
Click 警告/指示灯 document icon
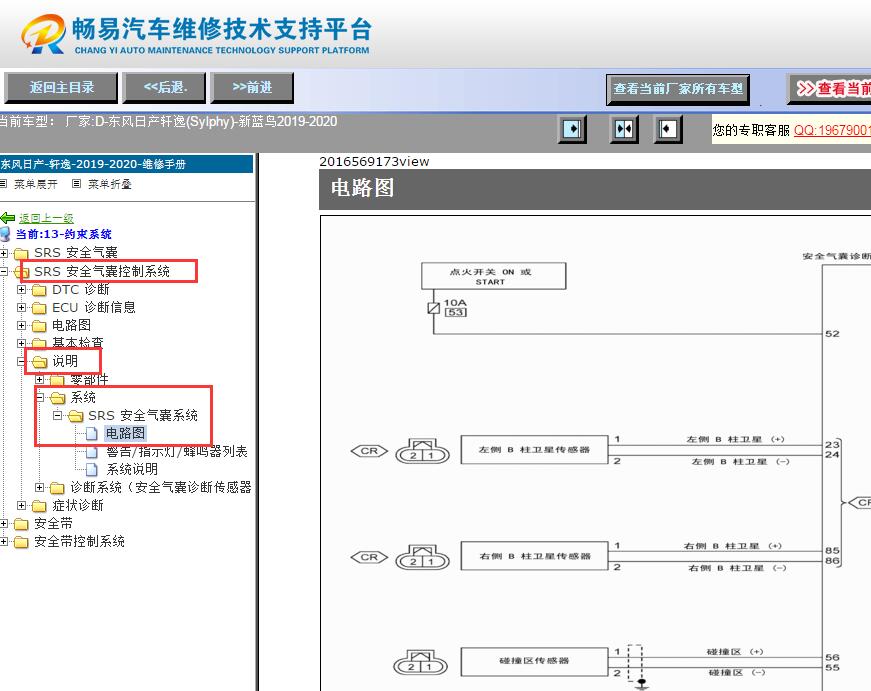pyautogui.click(x=92, y=452)
